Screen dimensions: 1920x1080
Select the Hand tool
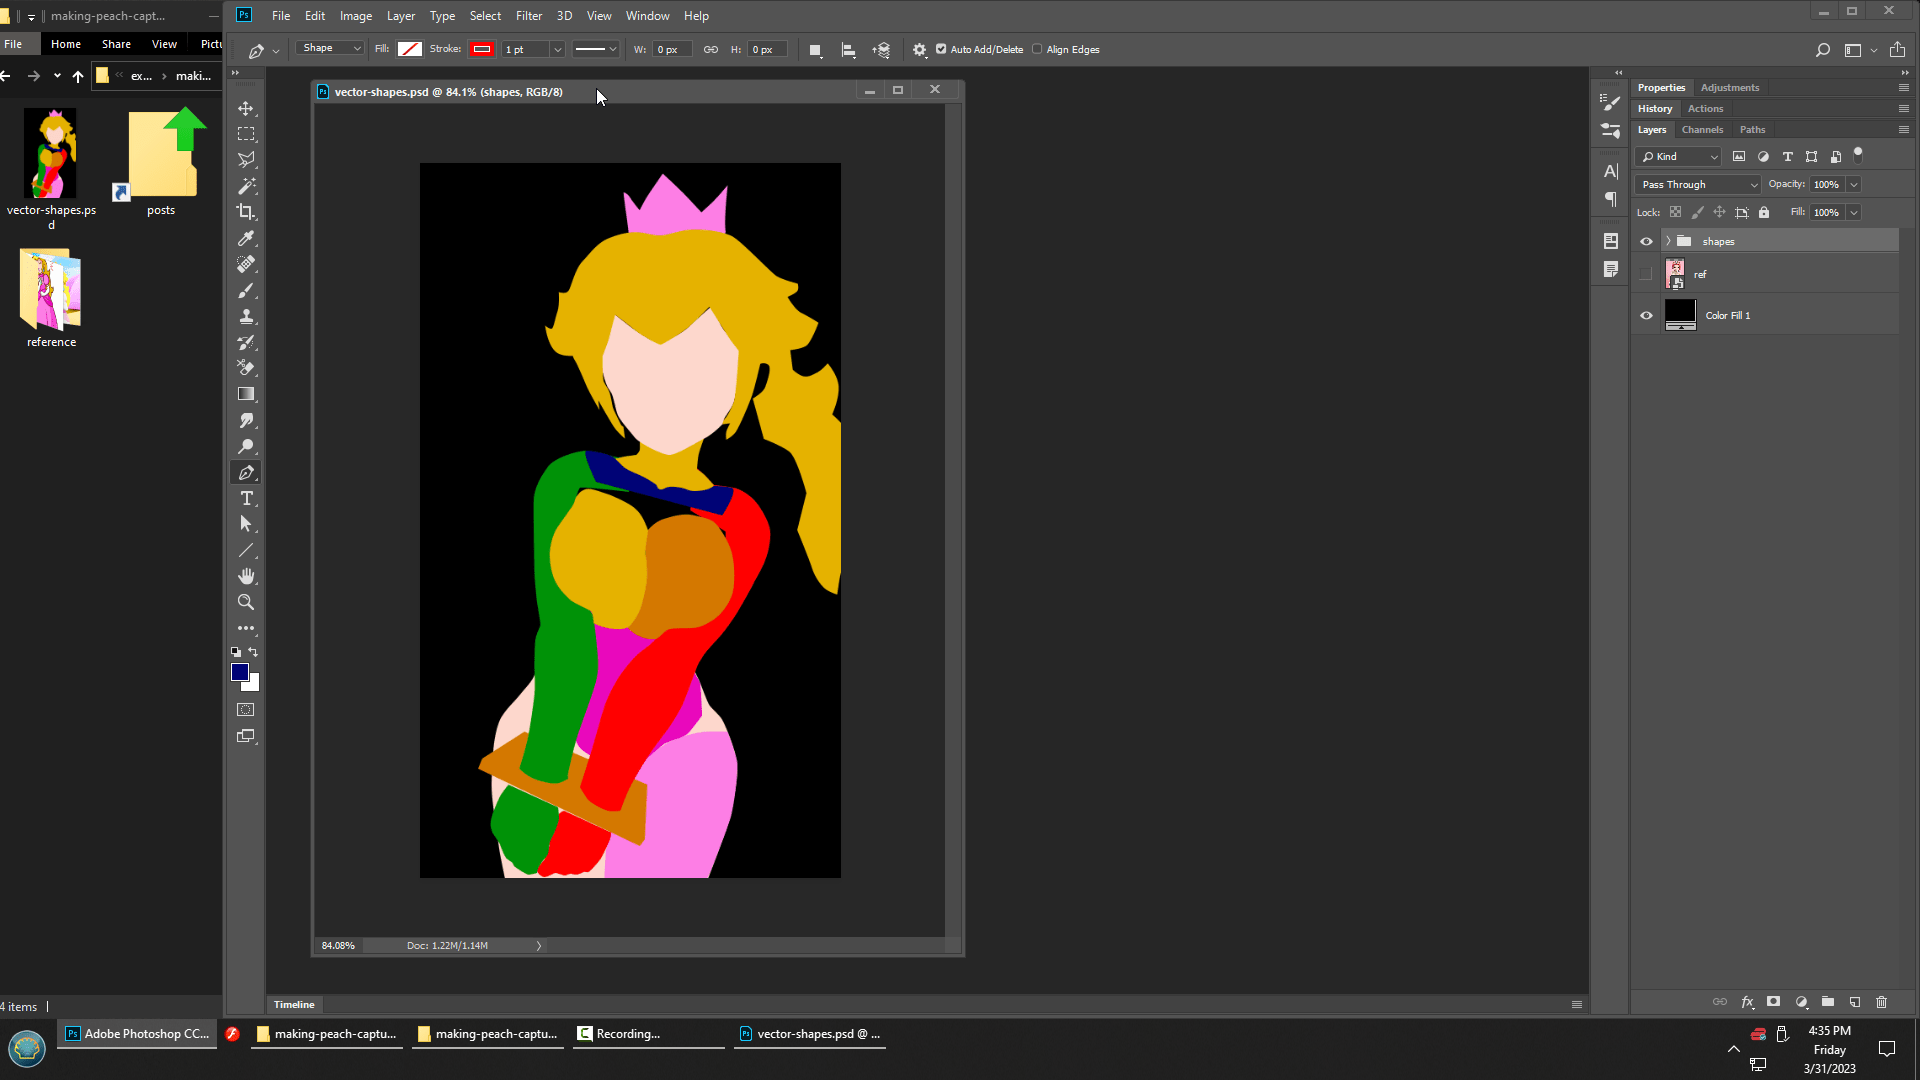click(x=246, y=576)
